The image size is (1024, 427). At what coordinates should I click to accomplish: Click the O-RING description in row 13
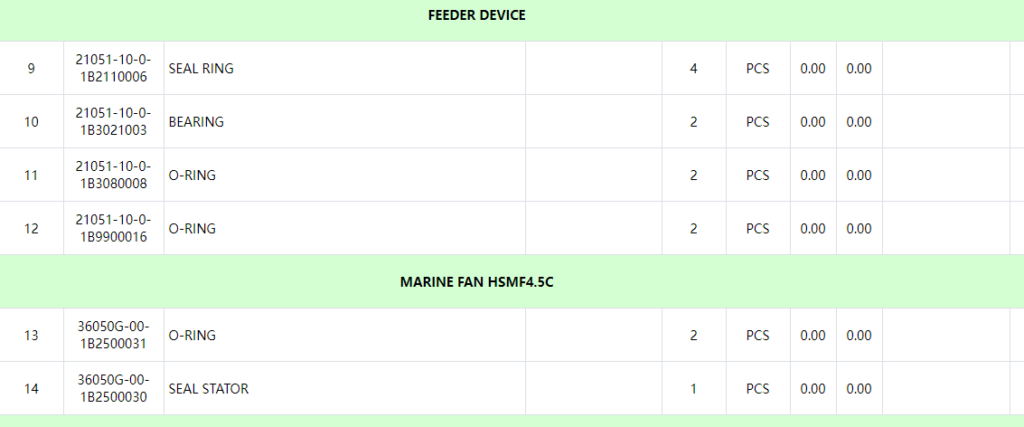[192, 335]
